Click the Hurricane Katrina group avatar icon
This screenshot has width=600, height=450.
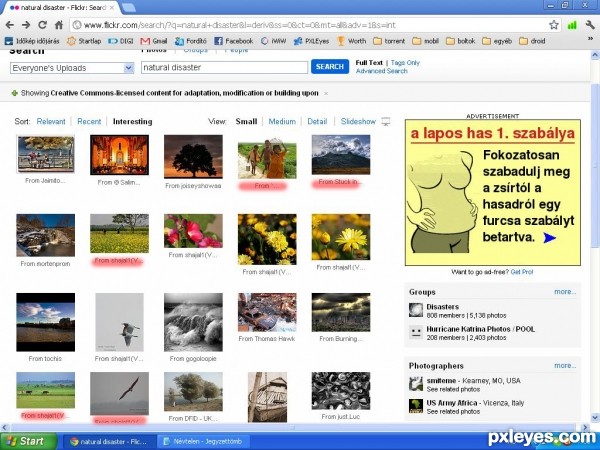[x=416, y=332]
